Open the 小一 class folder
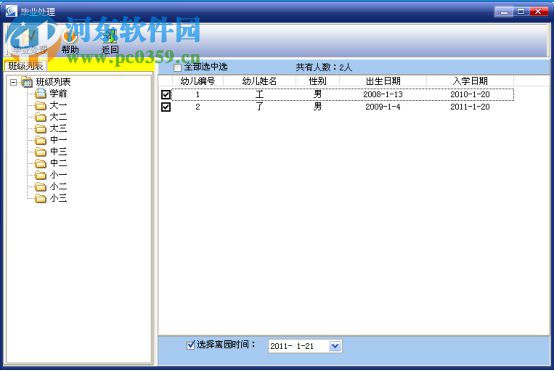554x371 pixels. pyautogui.click(x=58, y=175)
